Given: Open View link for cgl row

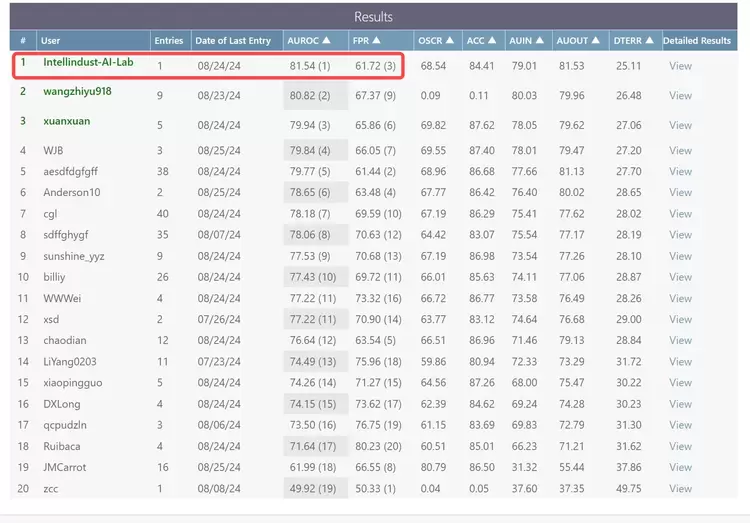Looking at the screenshot, I should pyautogui.click(x=680, y=213).
